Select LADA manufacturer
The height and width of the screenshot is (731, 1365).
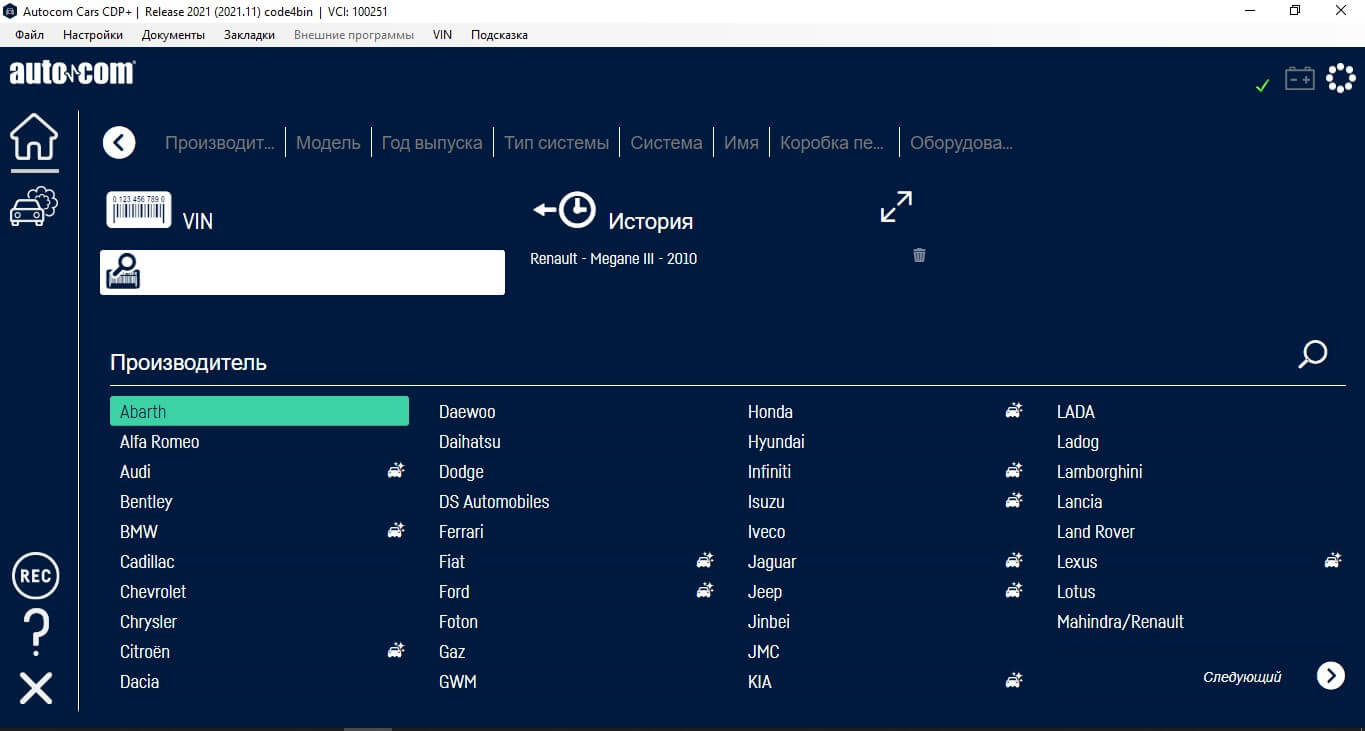pos(1075,411)
